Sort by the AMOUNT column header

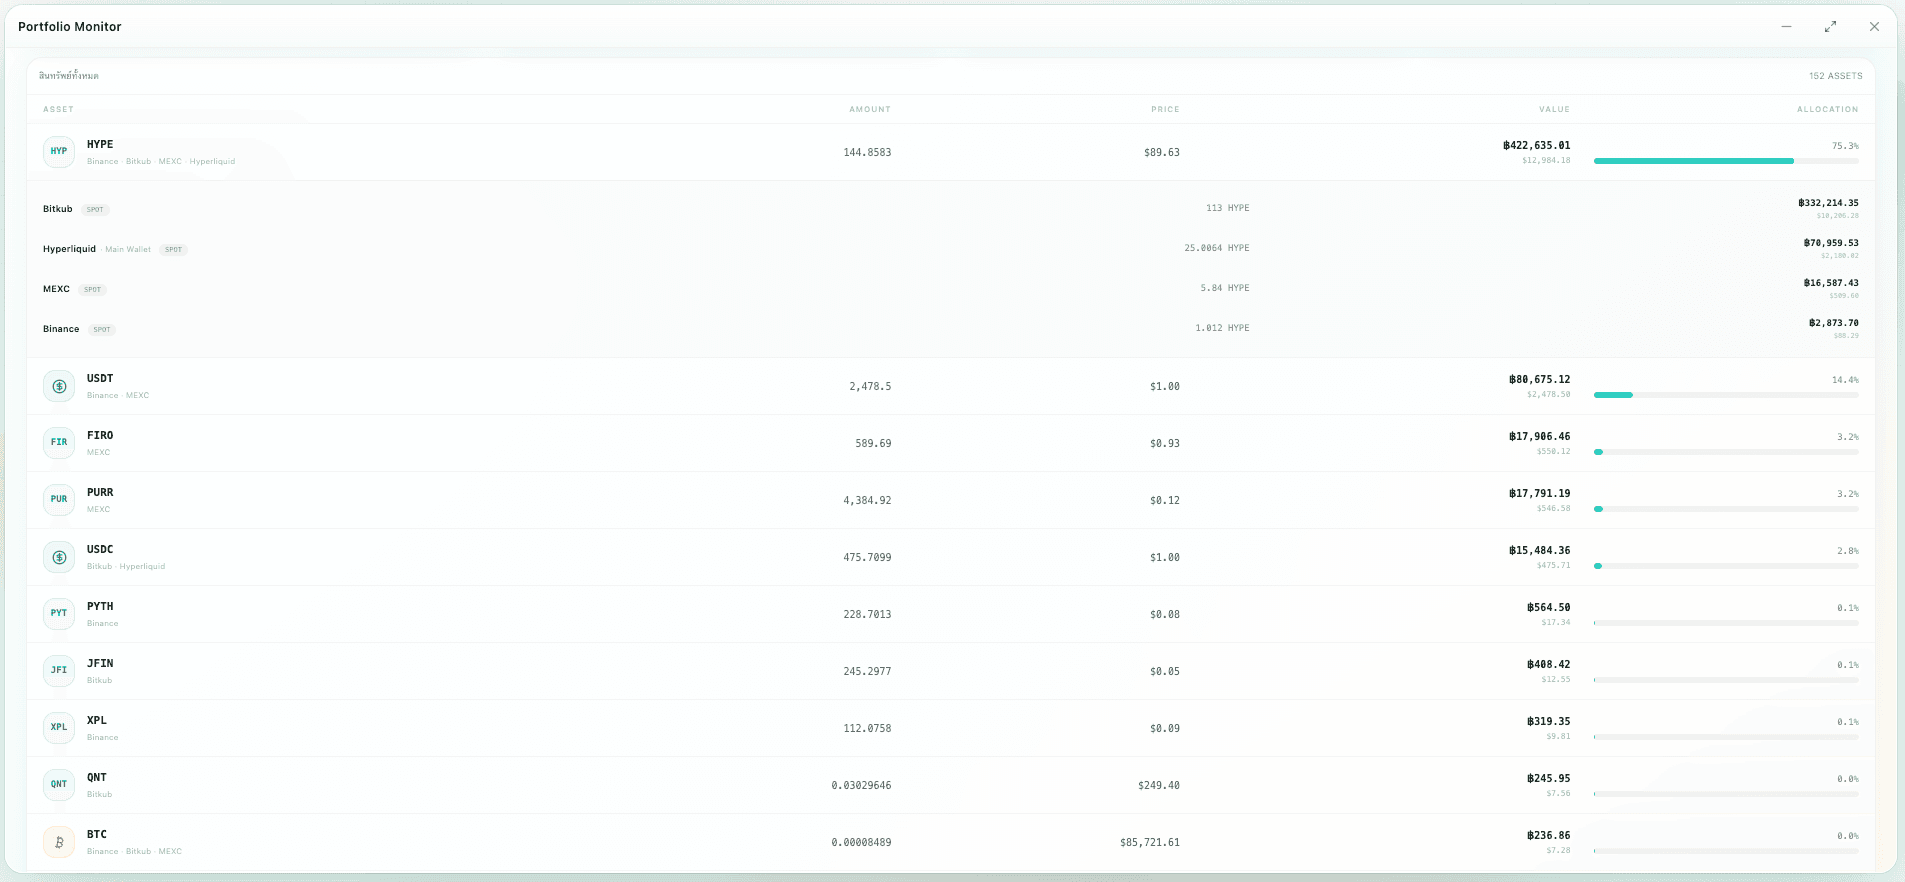pyautogui.click(x=870, y=109)
